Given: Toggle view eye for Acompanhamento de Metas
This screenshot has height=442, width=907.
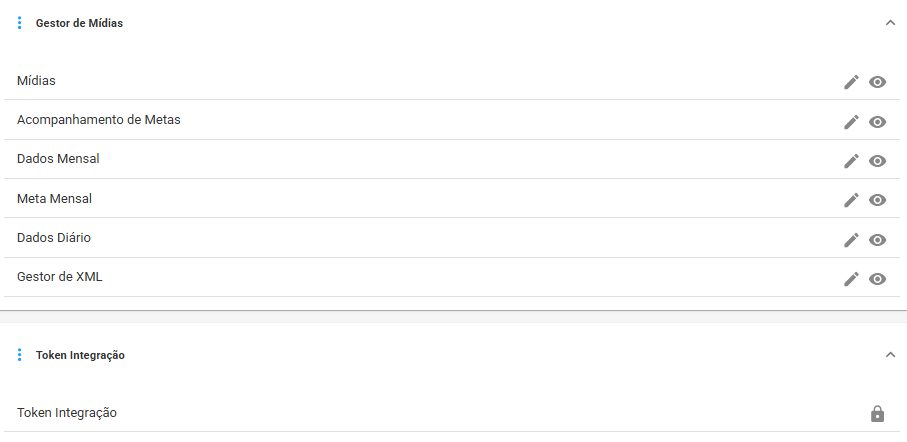Looking at the screenshot, I should click(877, 121).
